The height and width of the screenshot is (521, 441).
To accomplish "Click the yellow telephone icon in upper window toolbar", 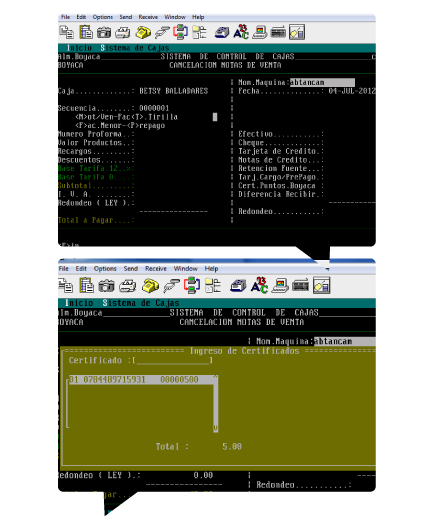I will click(143, 32).
